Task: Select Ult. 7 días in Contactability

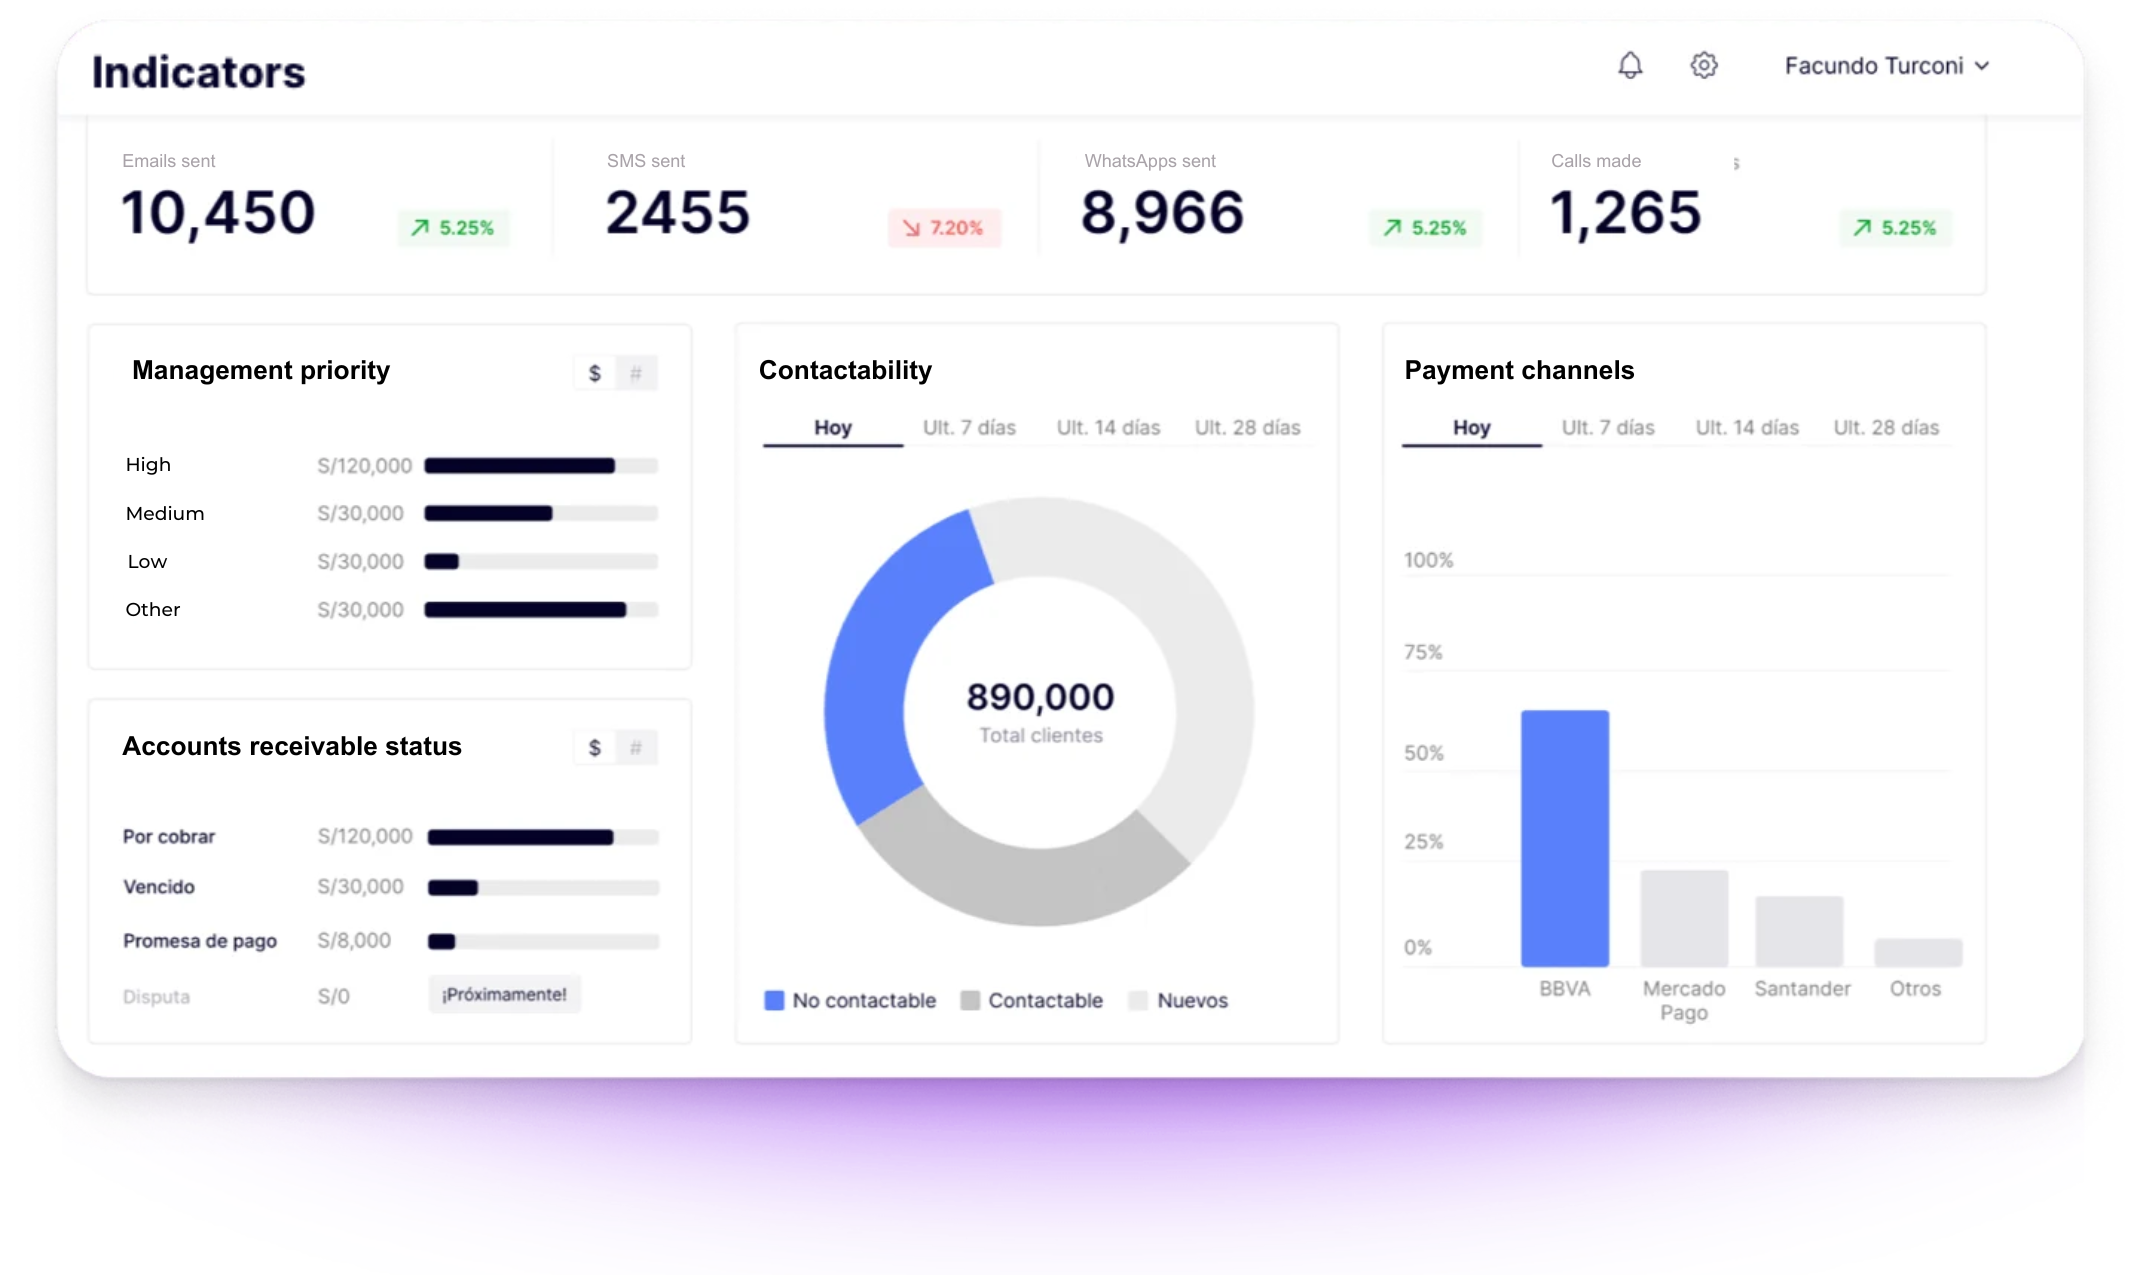Action: (x=969, y=428)
